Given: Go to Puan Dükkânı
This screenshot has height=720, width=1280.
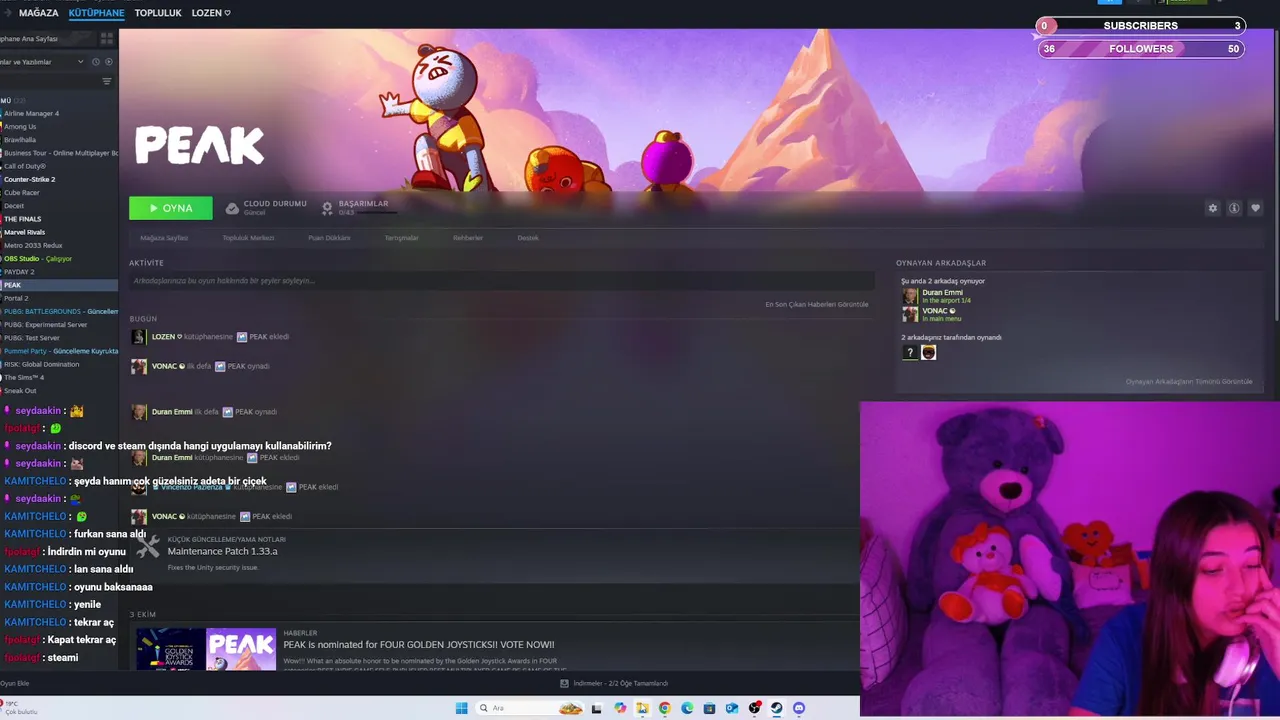Looking at the screenshot, I should (329, 238).
